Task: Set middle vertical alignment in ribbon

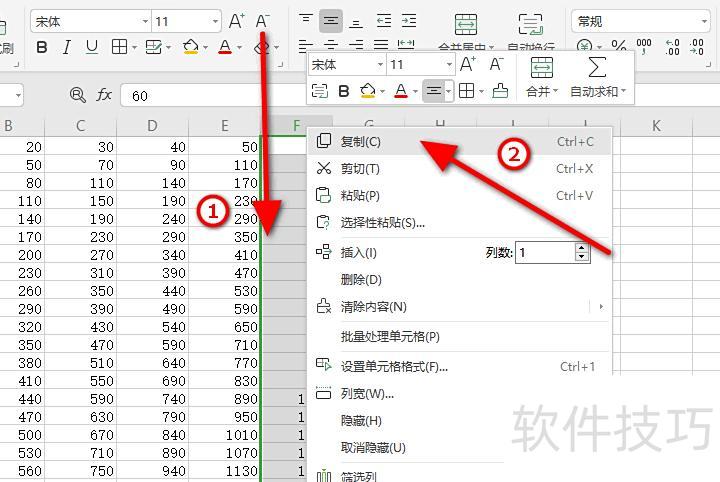Action: click(x=331, y=21)
